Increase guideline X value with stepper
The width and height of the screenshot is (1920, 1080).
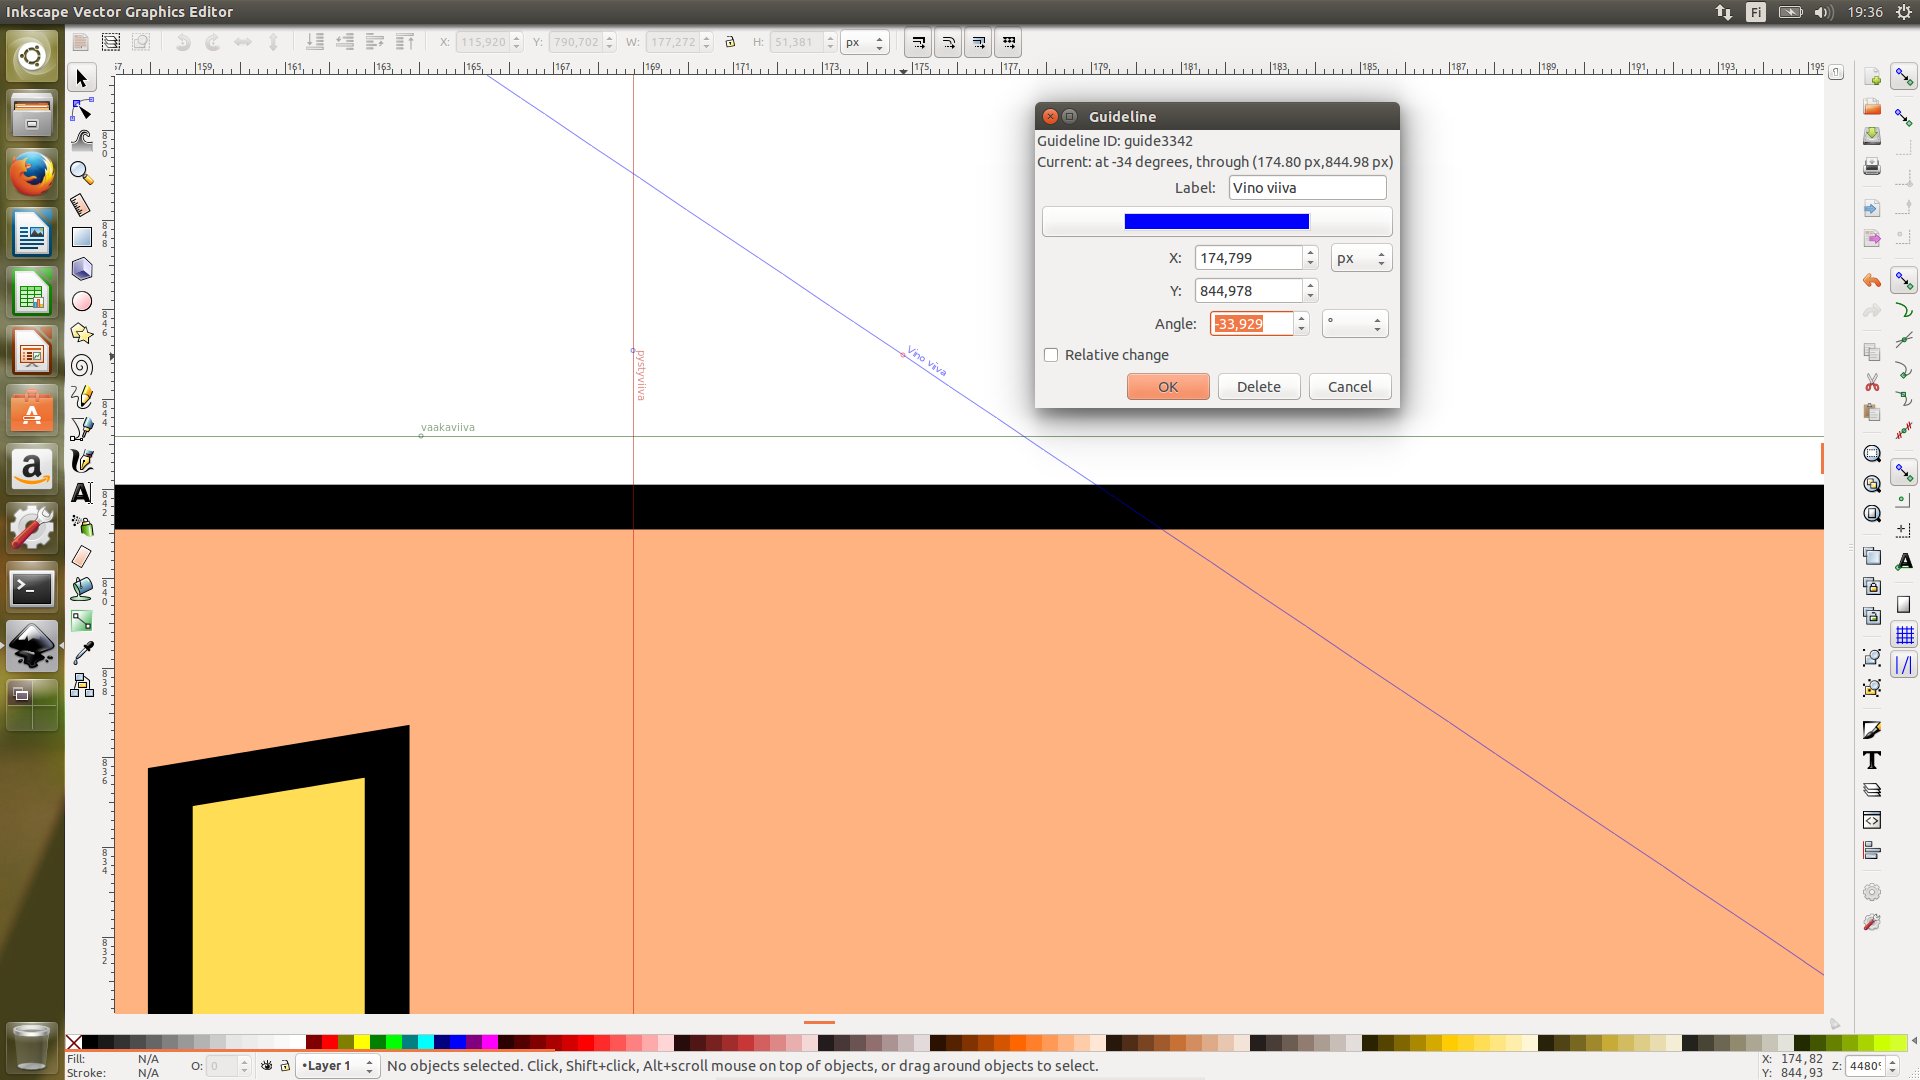(x=1310, y=252)
